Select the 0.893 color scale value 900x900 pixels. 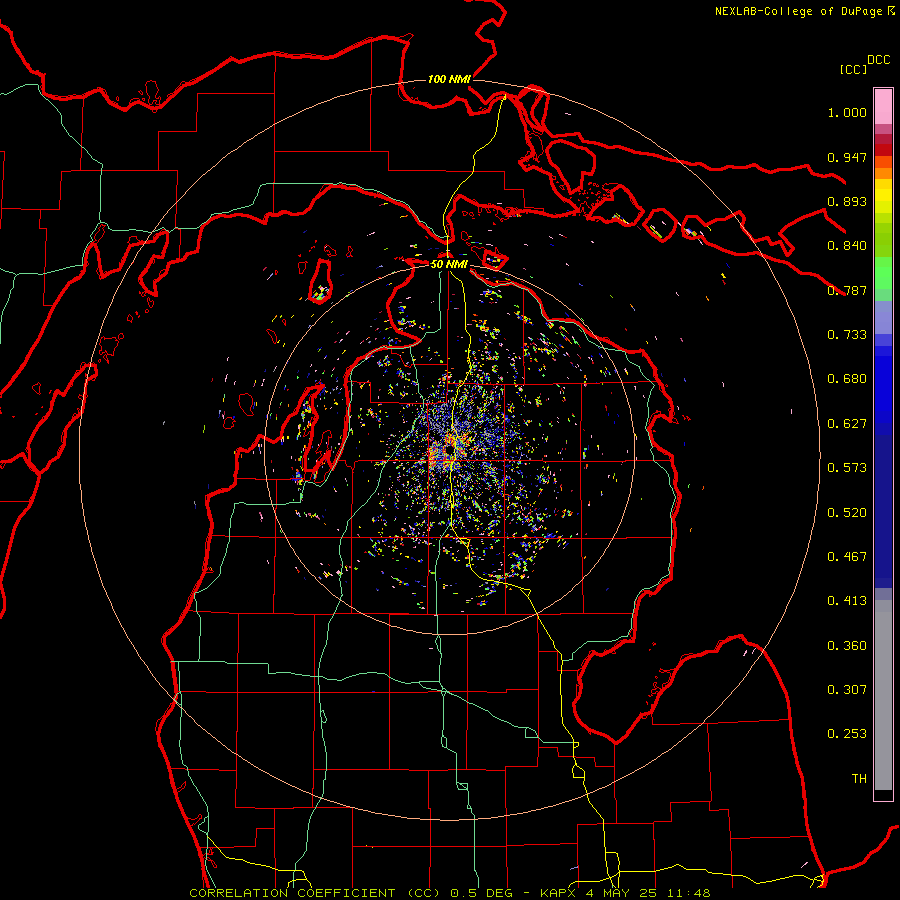(847, 201)
